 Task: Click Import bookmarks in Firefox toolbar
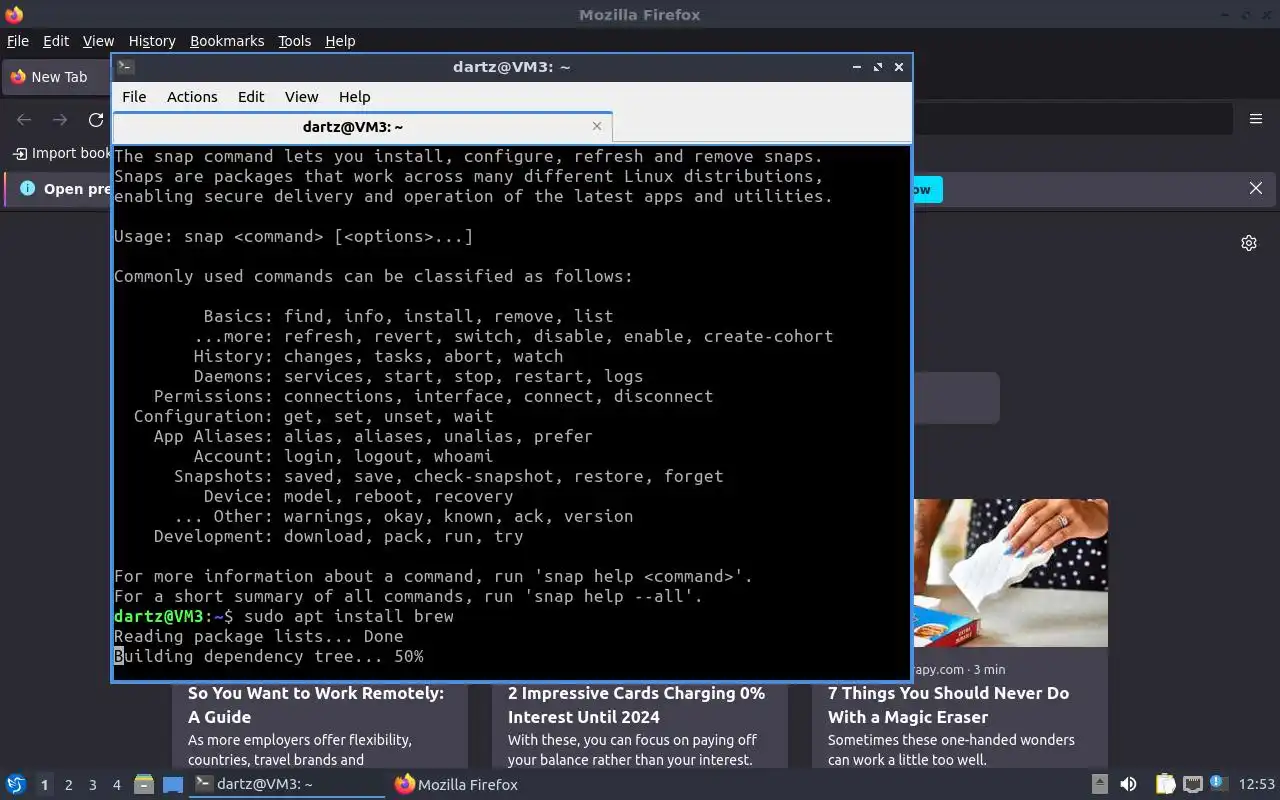click(x=61, y=153)
